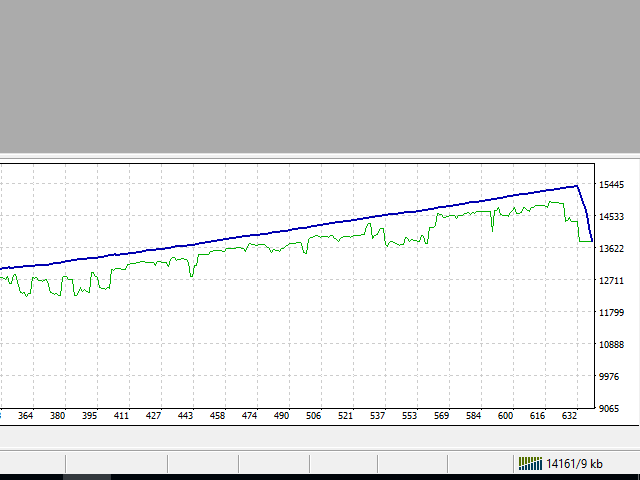Click the flat end segment of the green equity line
This screenshot has height=480, width=640.
pyautogui.click(x=586, y=240)
